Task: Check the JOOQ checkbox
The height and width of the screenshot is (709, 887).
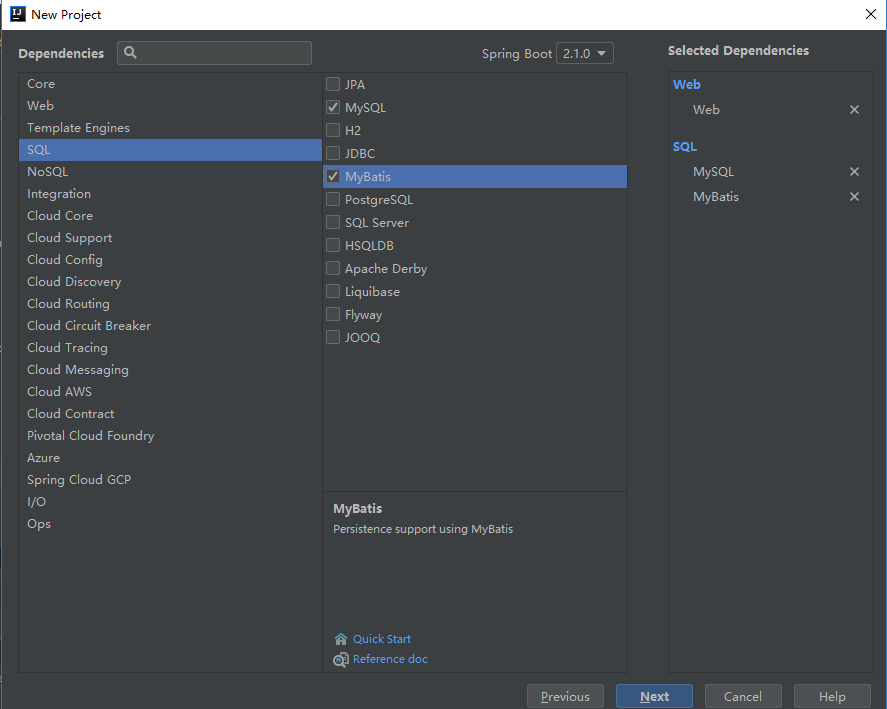Action: pyautogui.click(x=333, y=337)
